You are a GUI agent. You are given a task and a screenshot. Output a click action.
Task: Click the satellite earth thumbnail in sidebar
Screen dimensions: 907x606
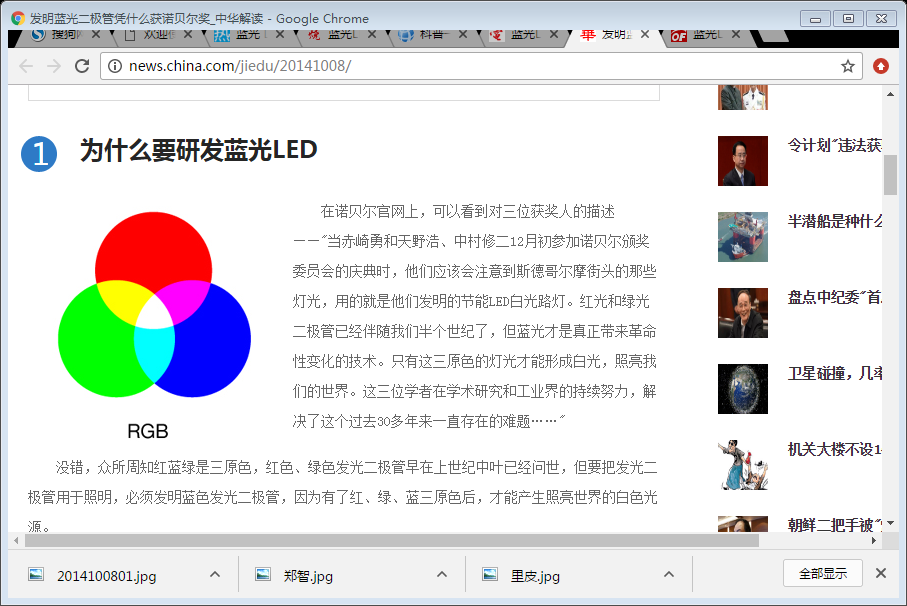pyautogui.click(x=742, y=389)
